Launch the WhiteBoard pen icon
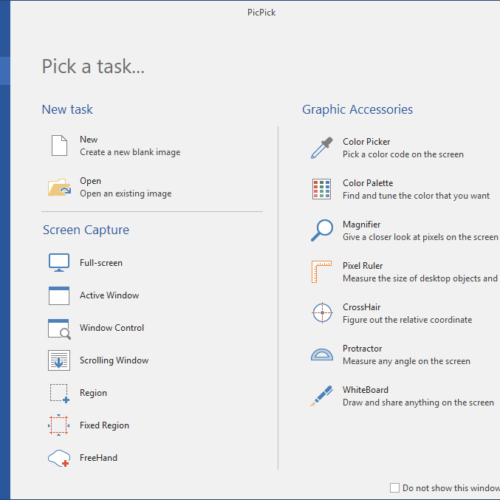Viewport: 500px width, 500px height. pyautogui.click(x=322, y=396)
